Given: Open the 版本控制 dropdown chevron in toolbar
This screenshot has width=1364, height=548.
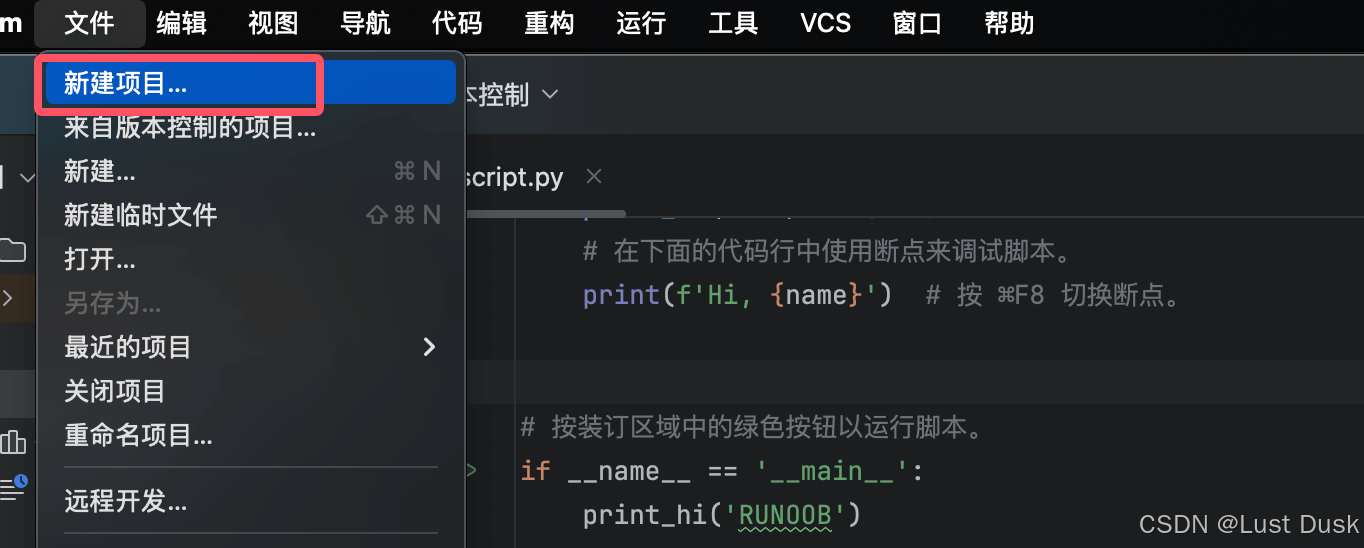Looking at the screenshot, I should pyautogui.click(x=549, y=95).
